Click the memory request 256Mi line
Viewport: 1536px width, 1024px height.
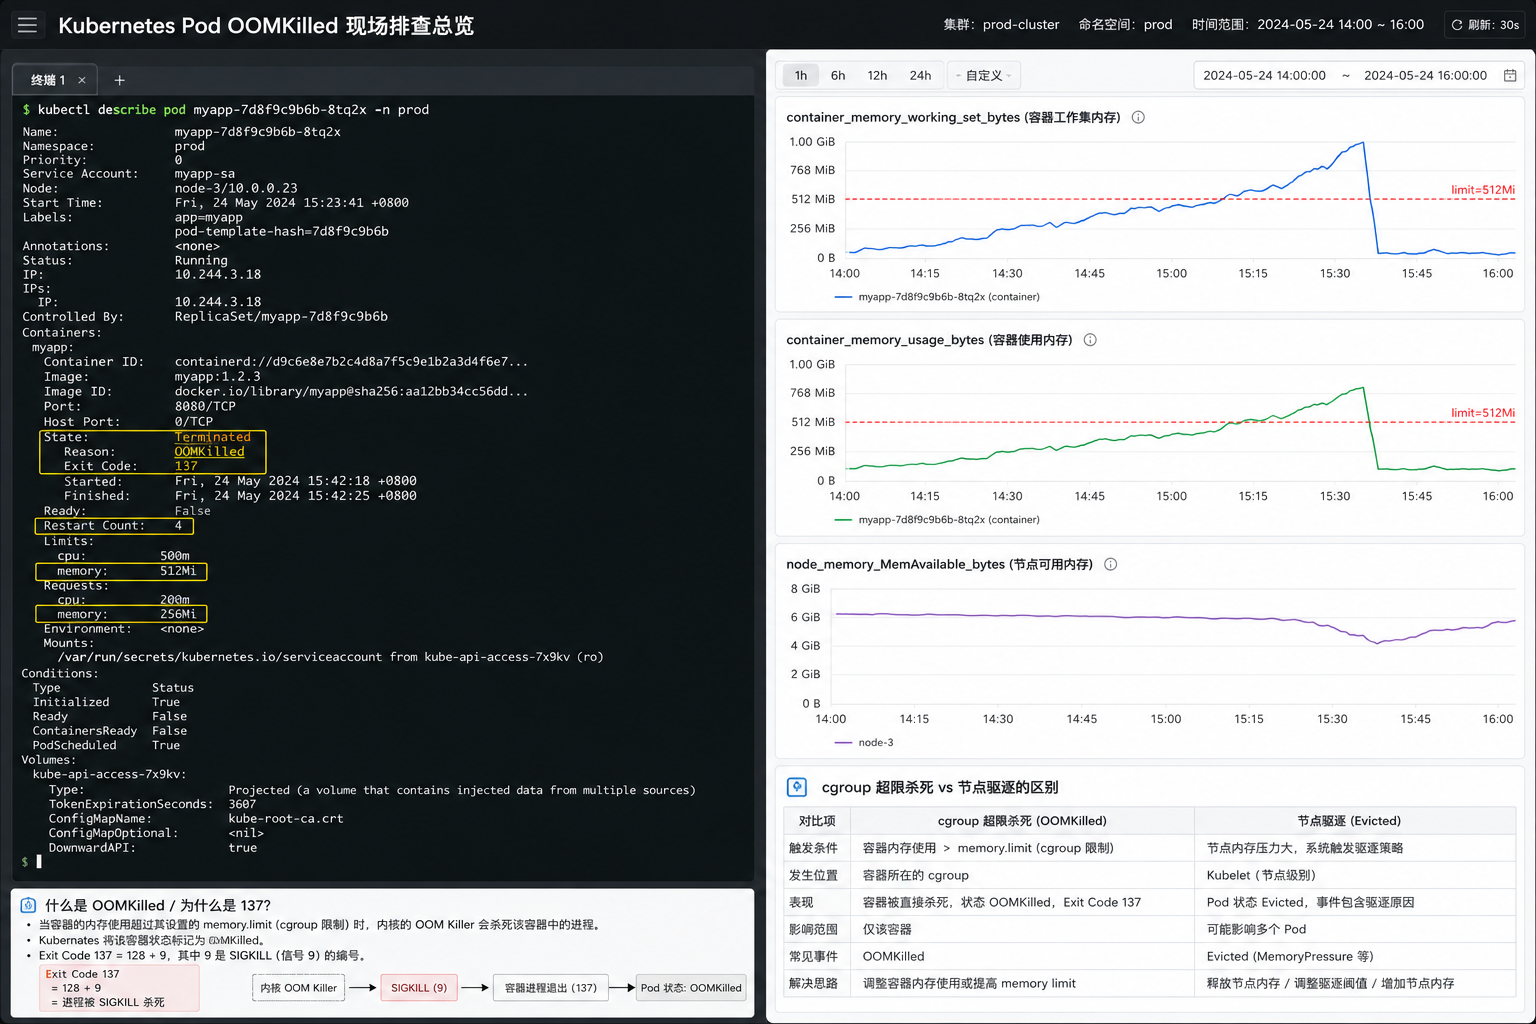121,614
